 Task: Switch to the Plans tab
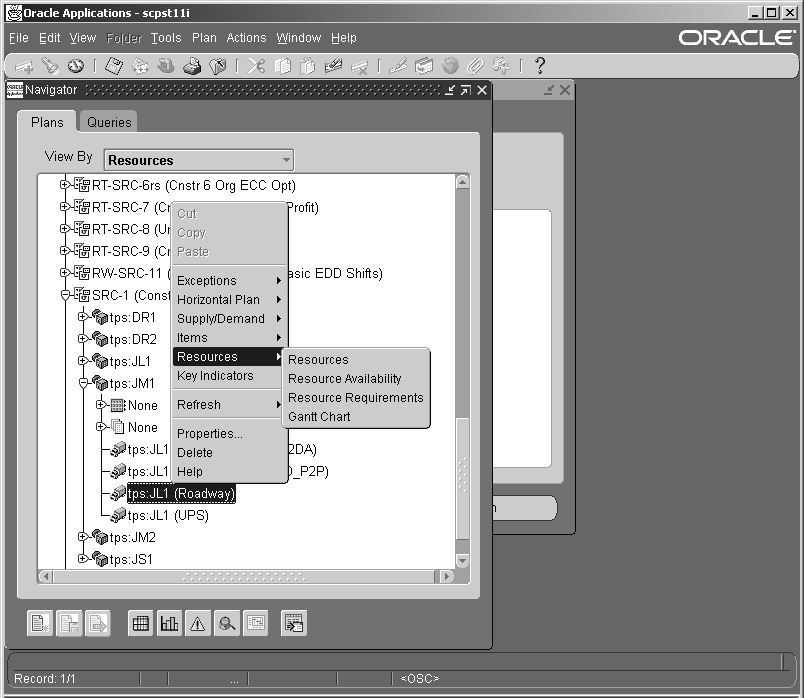(x=47, y=122)
